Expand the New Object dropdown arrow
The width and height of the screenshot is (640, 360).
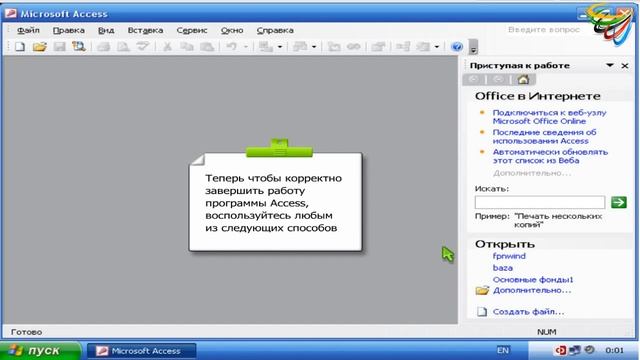436,47
